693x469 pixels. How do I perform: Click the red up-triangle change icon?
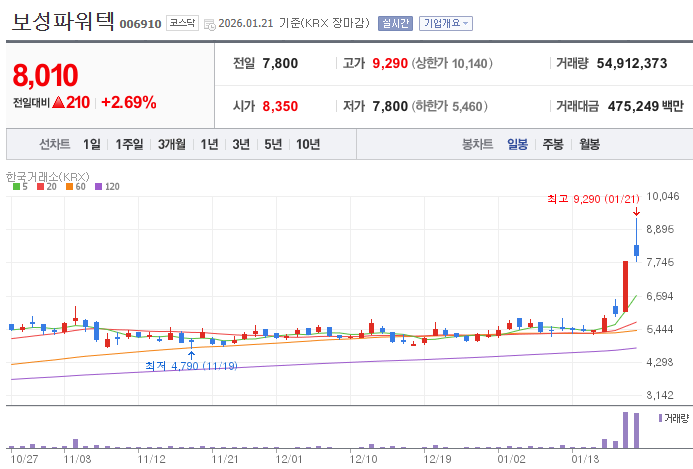58,102
